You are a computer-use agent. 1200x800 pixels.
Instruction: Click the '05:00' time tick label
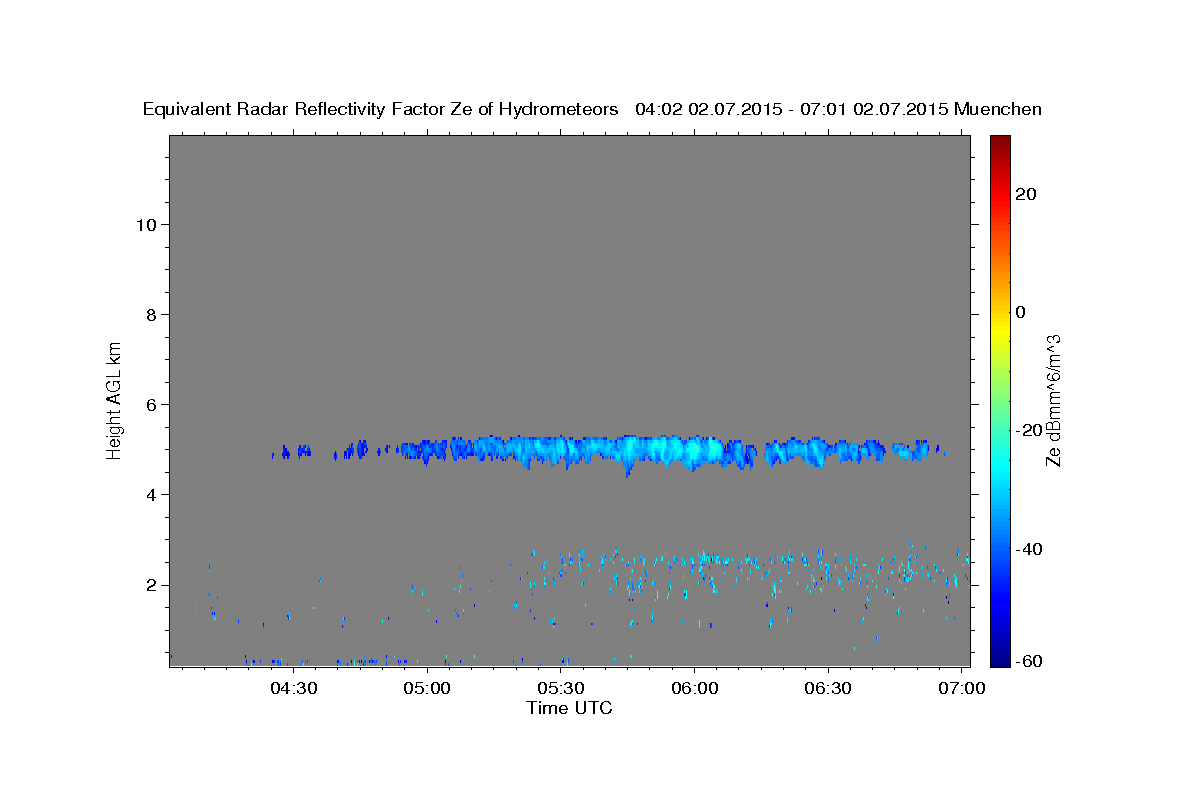pos(428,689)
